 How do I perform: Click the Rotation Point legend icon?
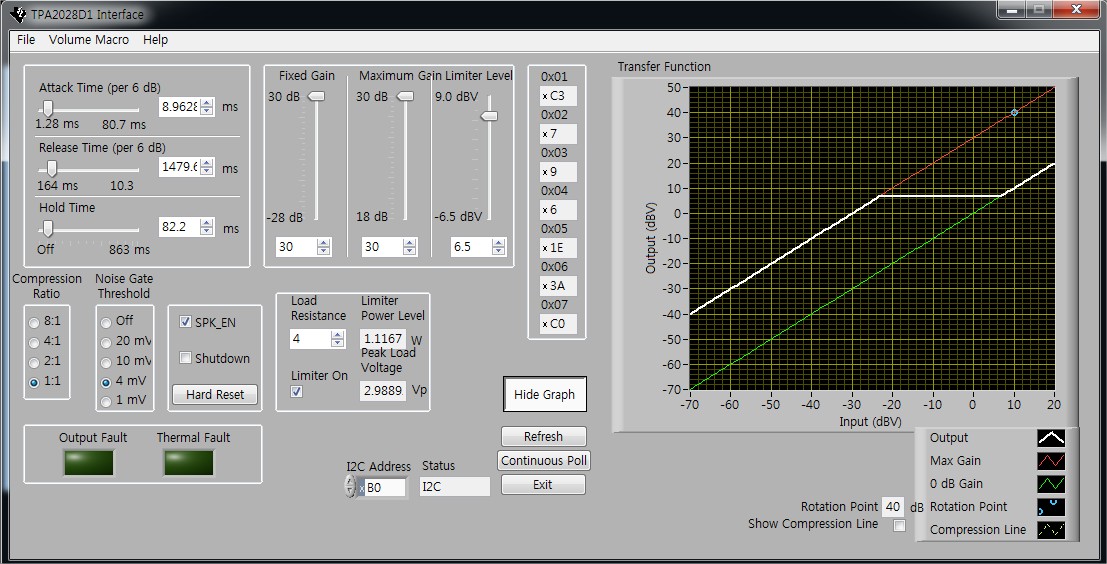pyautogui.click(x=1051, y=507)
